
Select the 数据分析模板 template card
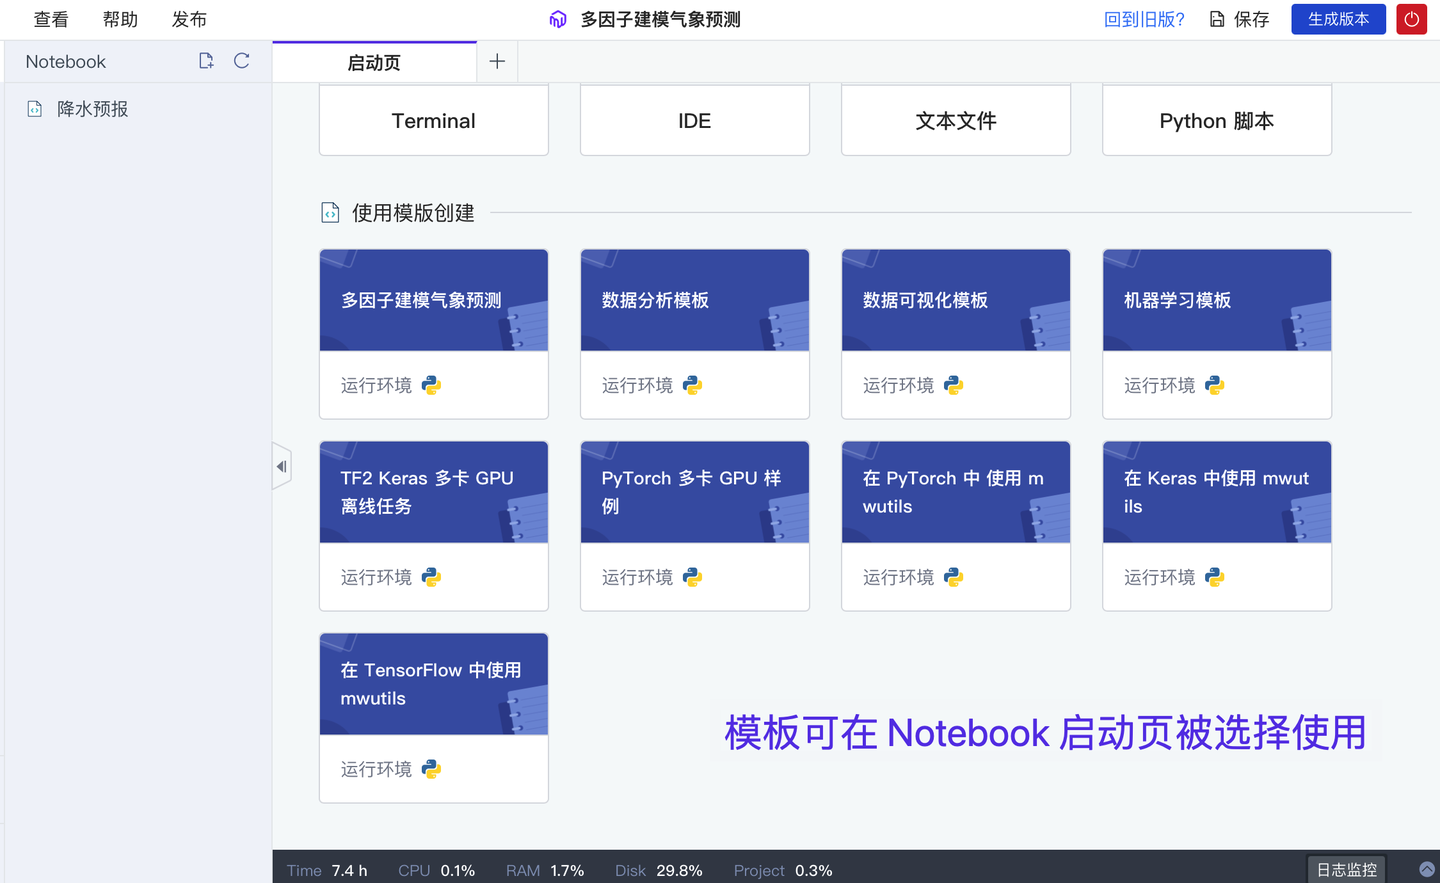(x=695, y=334)
